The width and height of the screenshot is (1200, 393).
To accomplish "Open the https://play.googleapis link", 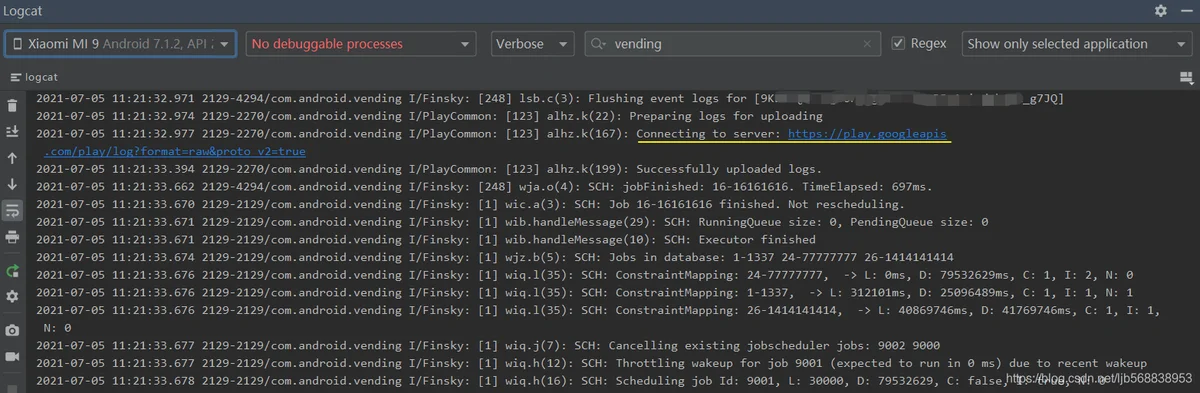I will pyautogui.click(x=867, y=133).
